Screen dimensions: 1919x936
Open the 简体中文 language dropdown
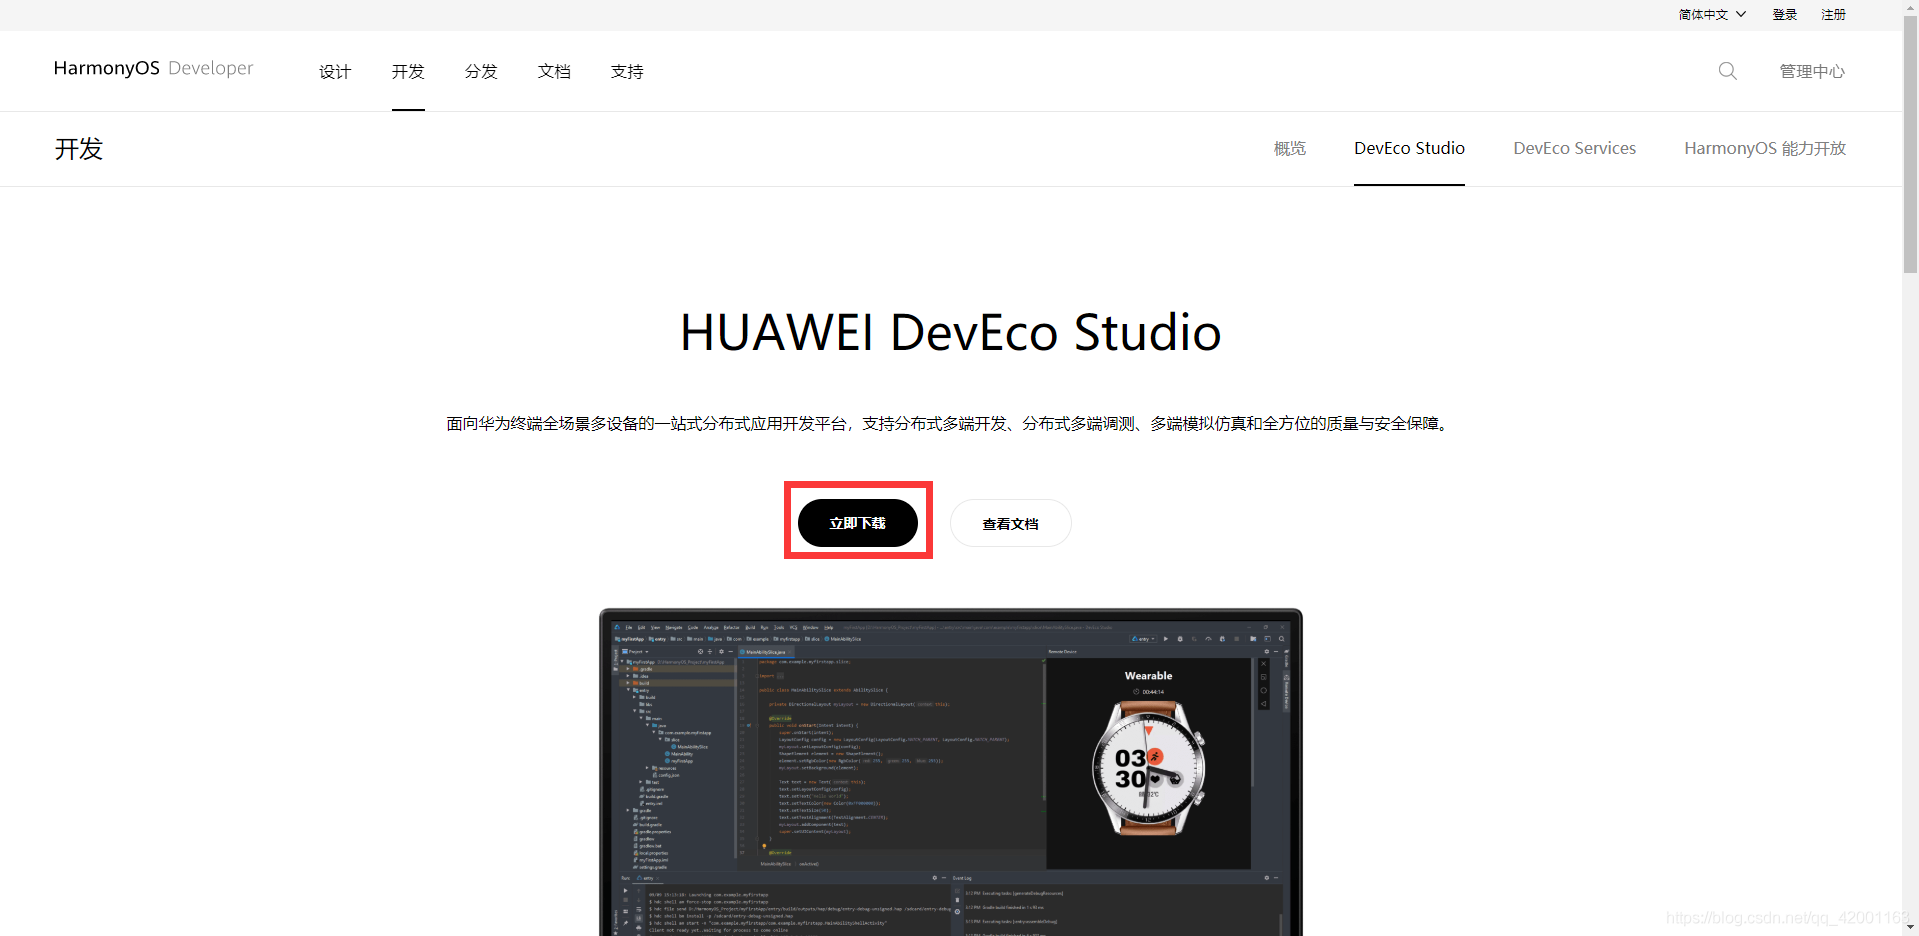pyautogui.click(x=1712, y=15)
